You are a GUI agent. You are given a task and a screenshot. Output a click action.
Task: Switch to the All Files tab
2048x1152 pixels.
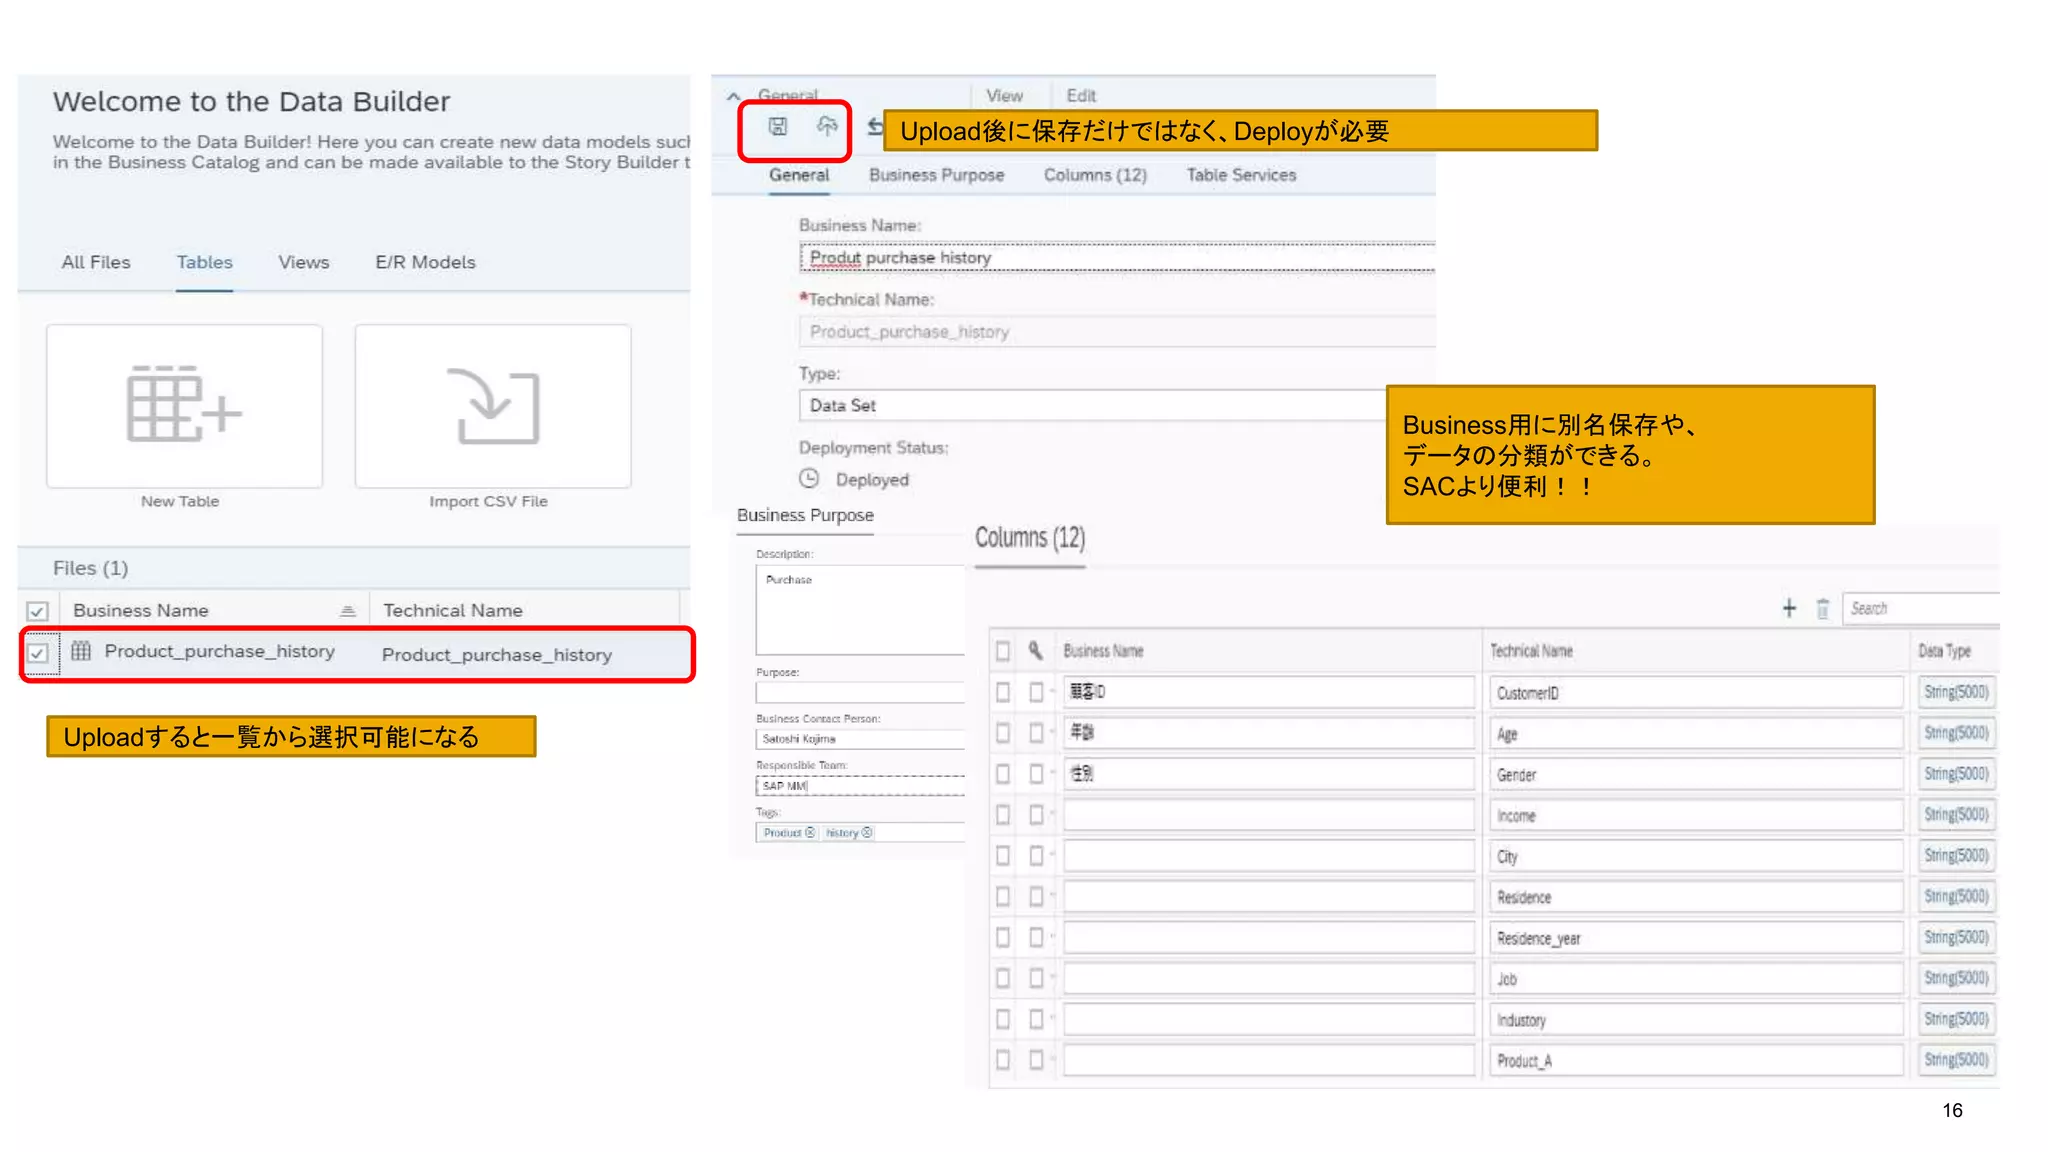pos(96,262)
